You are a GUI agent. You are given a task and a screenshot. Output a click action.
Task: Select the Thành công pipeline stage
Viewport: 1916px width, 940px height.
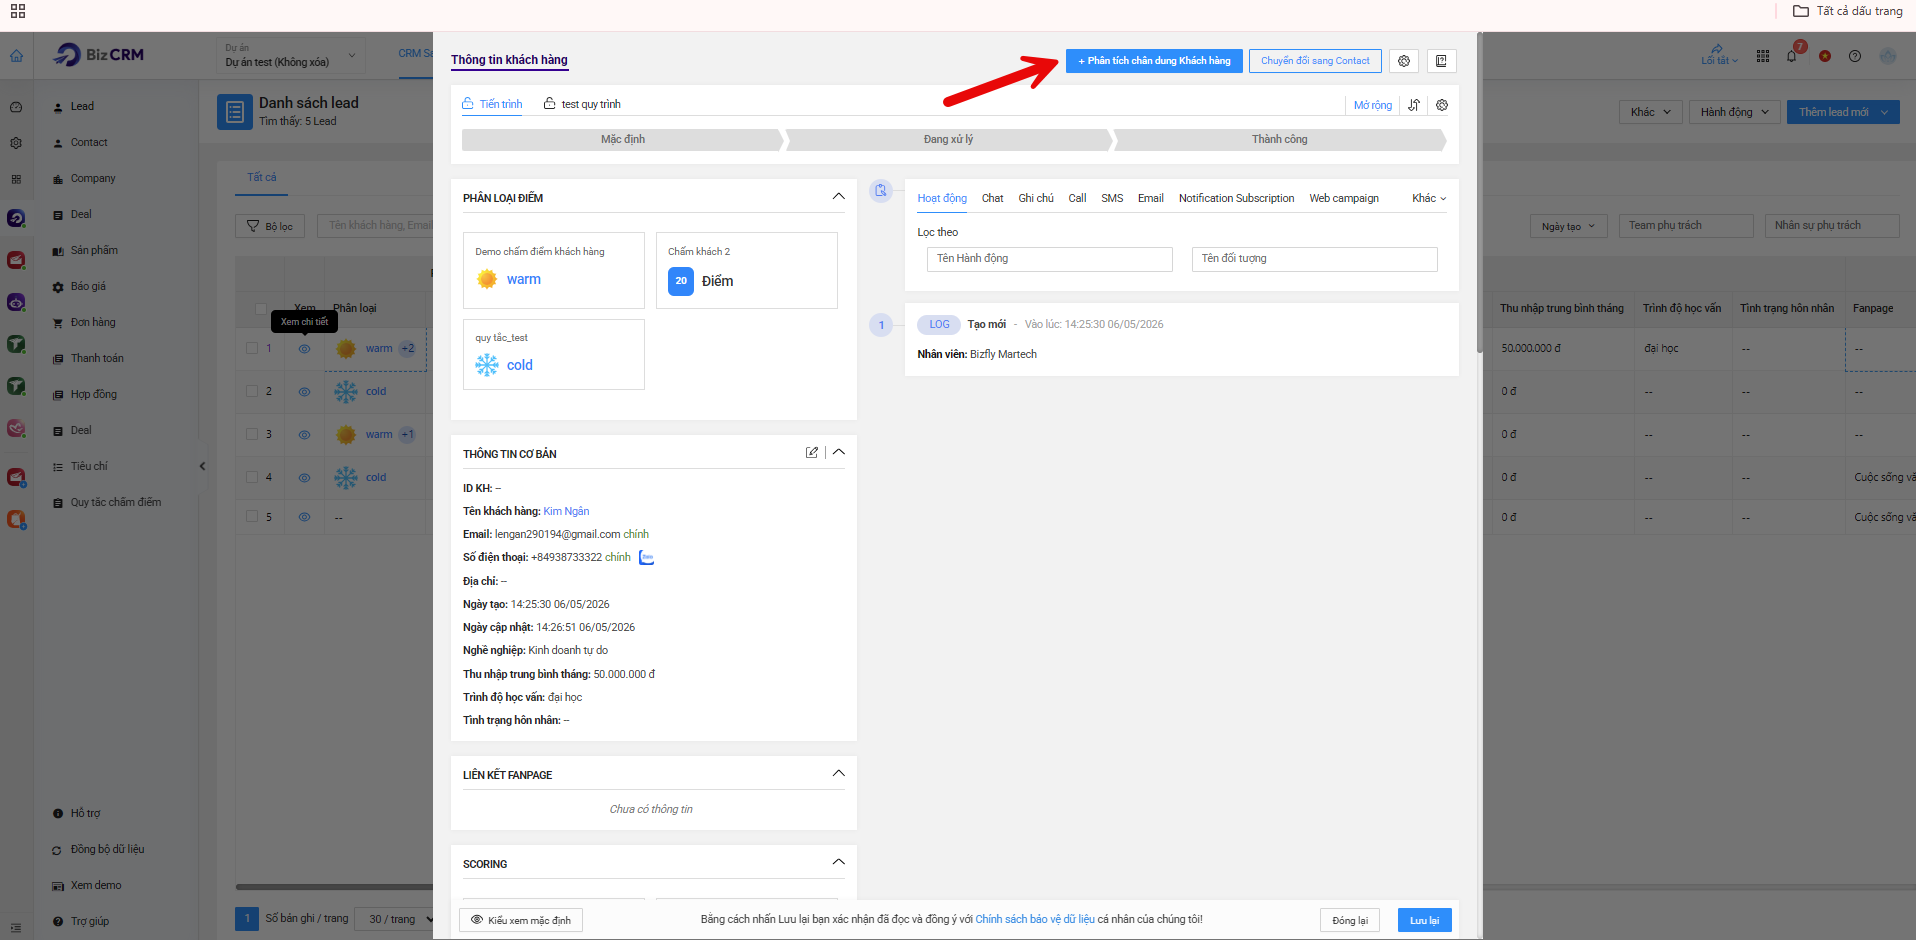point(1280,140)
